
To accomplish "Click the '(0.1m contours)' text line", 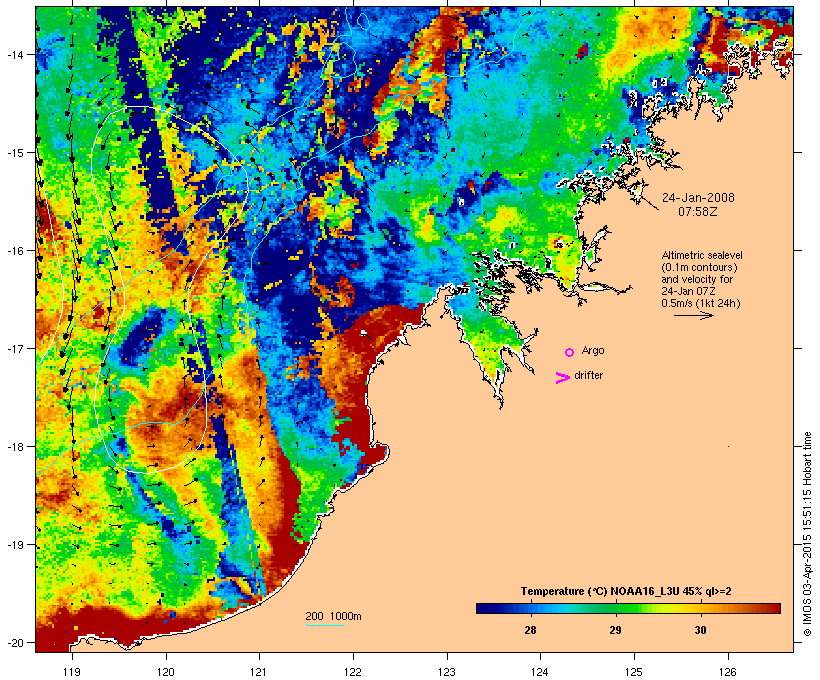I will click(x=699, y=267).
